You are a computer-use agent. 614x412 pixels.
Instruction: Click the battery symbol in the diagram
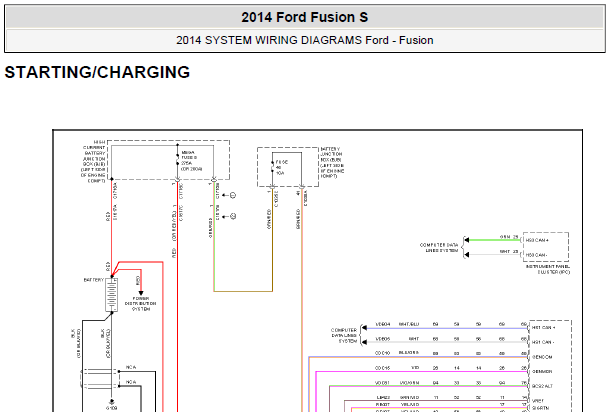[112, 295]
